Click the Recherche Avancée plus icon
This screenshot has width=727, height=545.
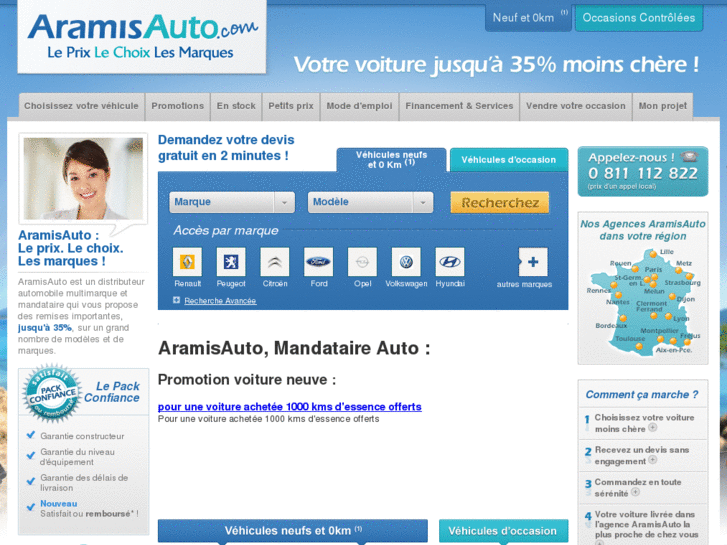pos(177,301)
